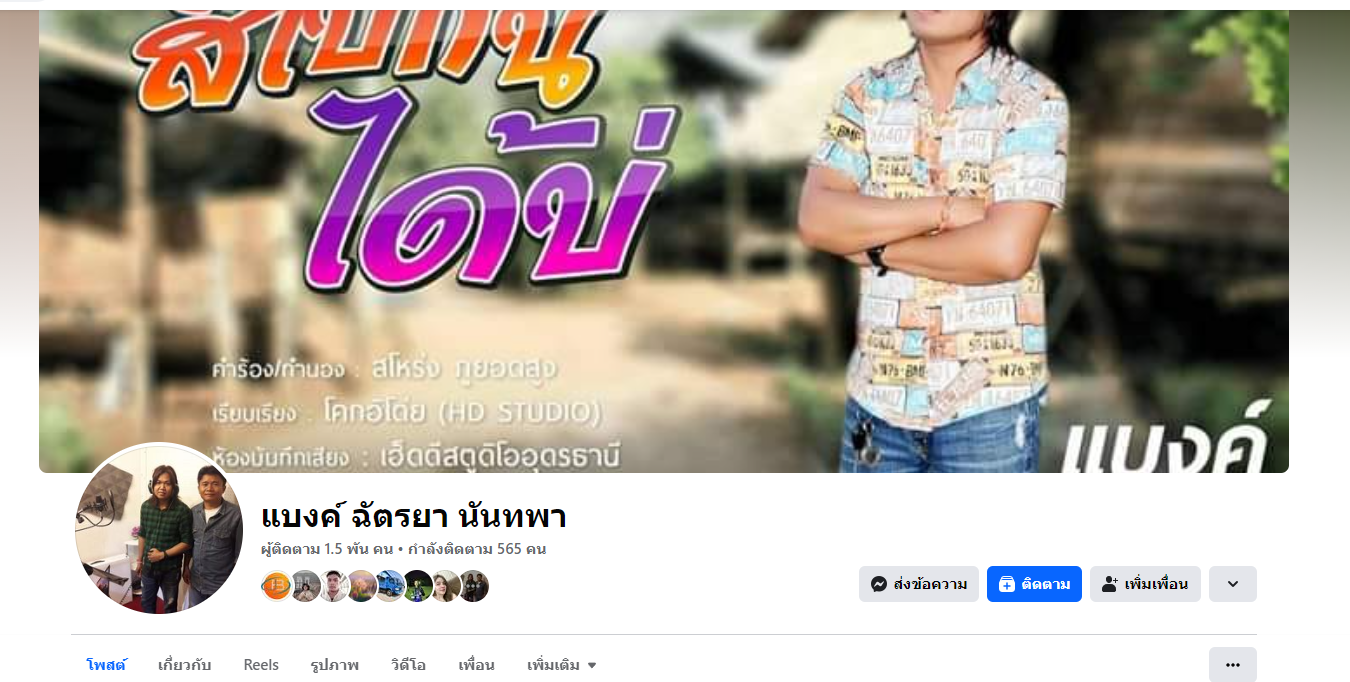This screenshot has width=1350, height=682.
Task: Go to the รูปภาพ tab
Action: 335,665
